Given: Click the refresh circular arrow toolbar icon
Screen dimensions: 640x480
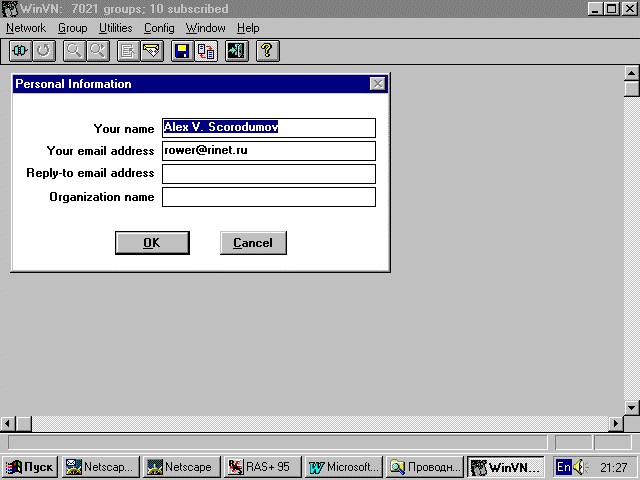Looking at the screenshot, I should [44, 51].
